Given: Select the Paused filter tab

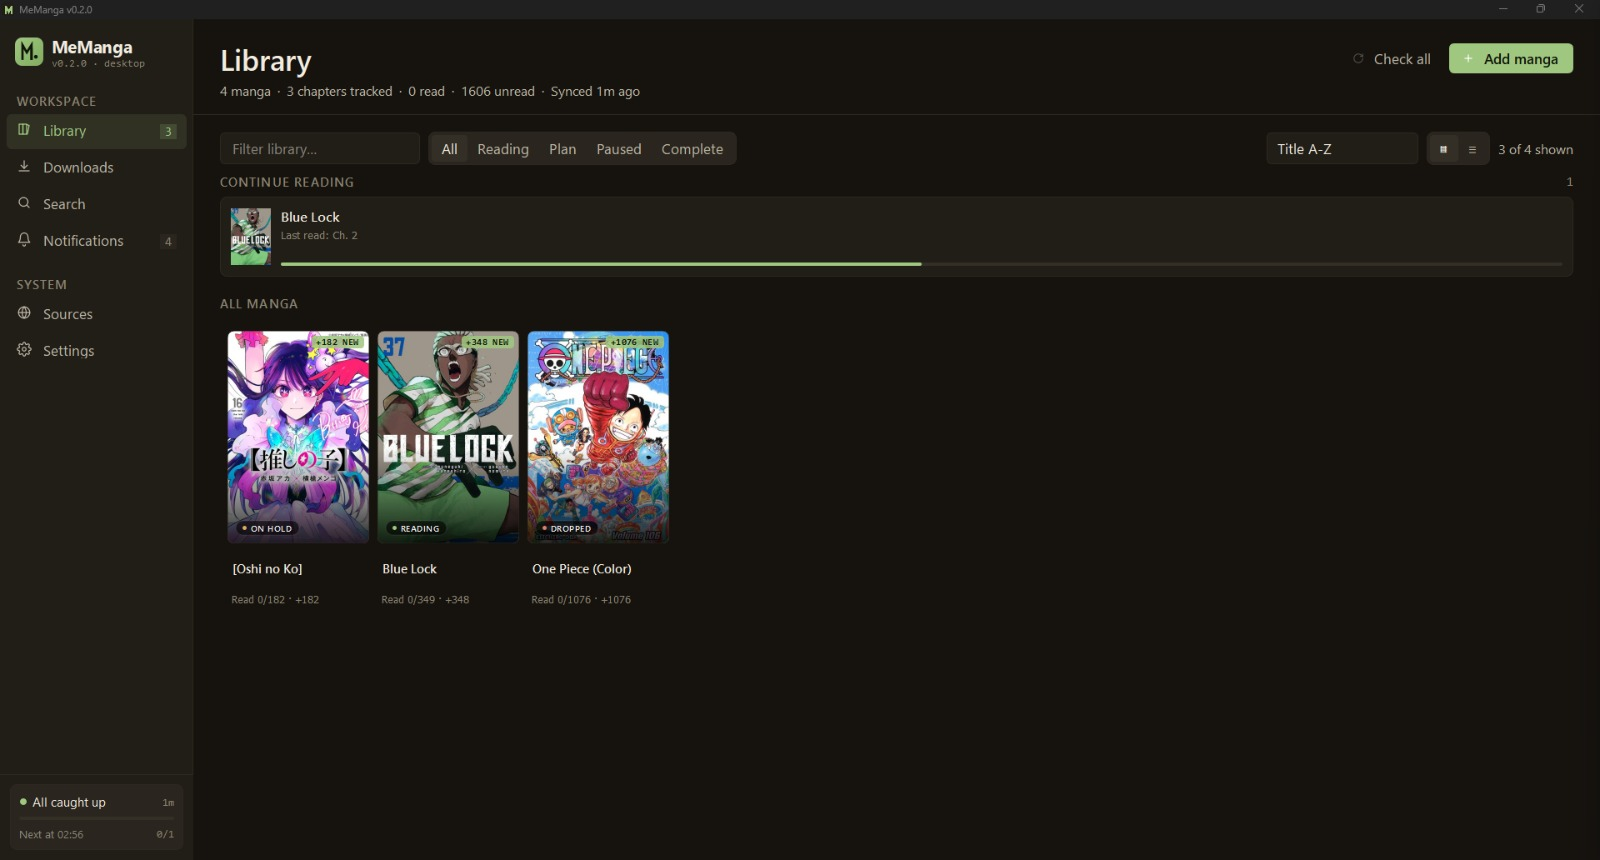Looking at the screenshot, I should tap(619, 149).
